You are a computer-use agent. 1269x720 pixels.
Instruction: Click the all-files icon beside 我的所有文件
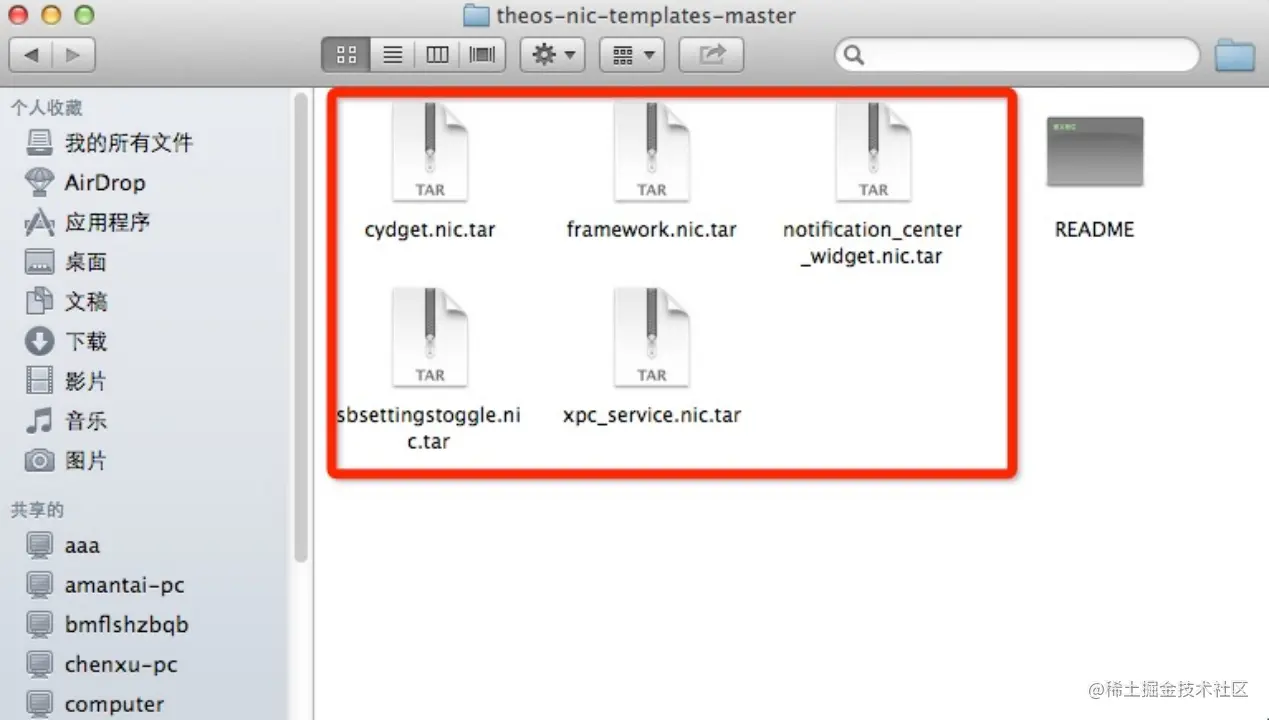[39, 143]
